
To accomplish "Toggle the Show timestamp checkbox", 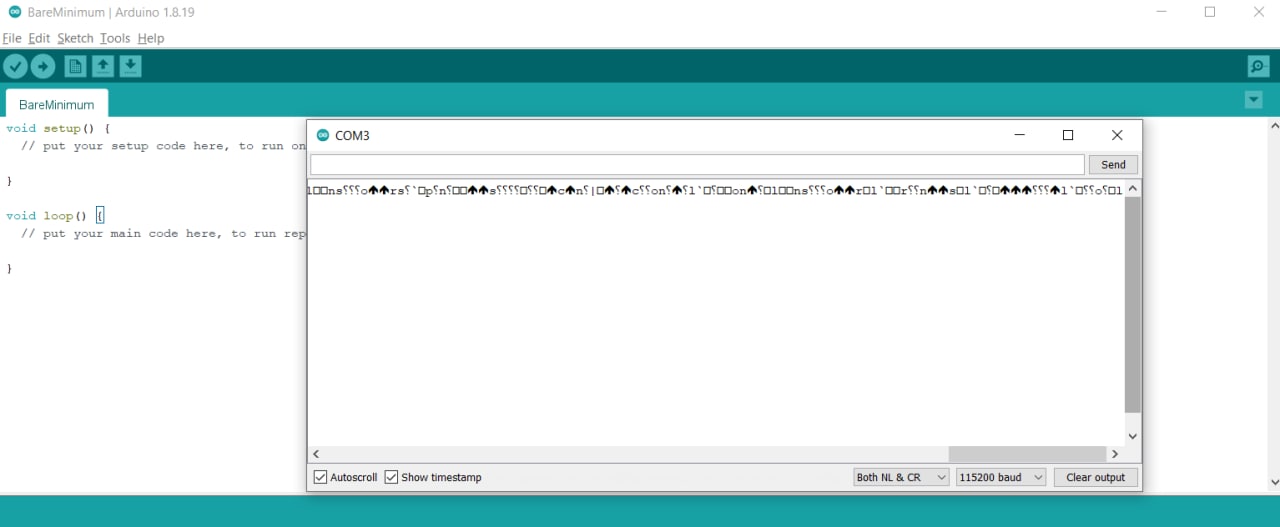I will (x=391, y=477).
